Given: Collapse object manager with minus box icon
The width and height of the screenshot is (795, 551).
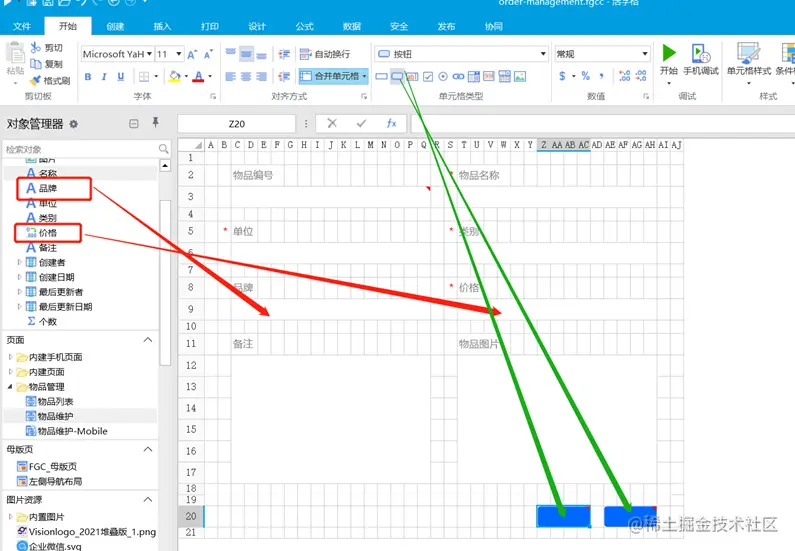Looking at the screenshot, I should (x=134, y=124).
